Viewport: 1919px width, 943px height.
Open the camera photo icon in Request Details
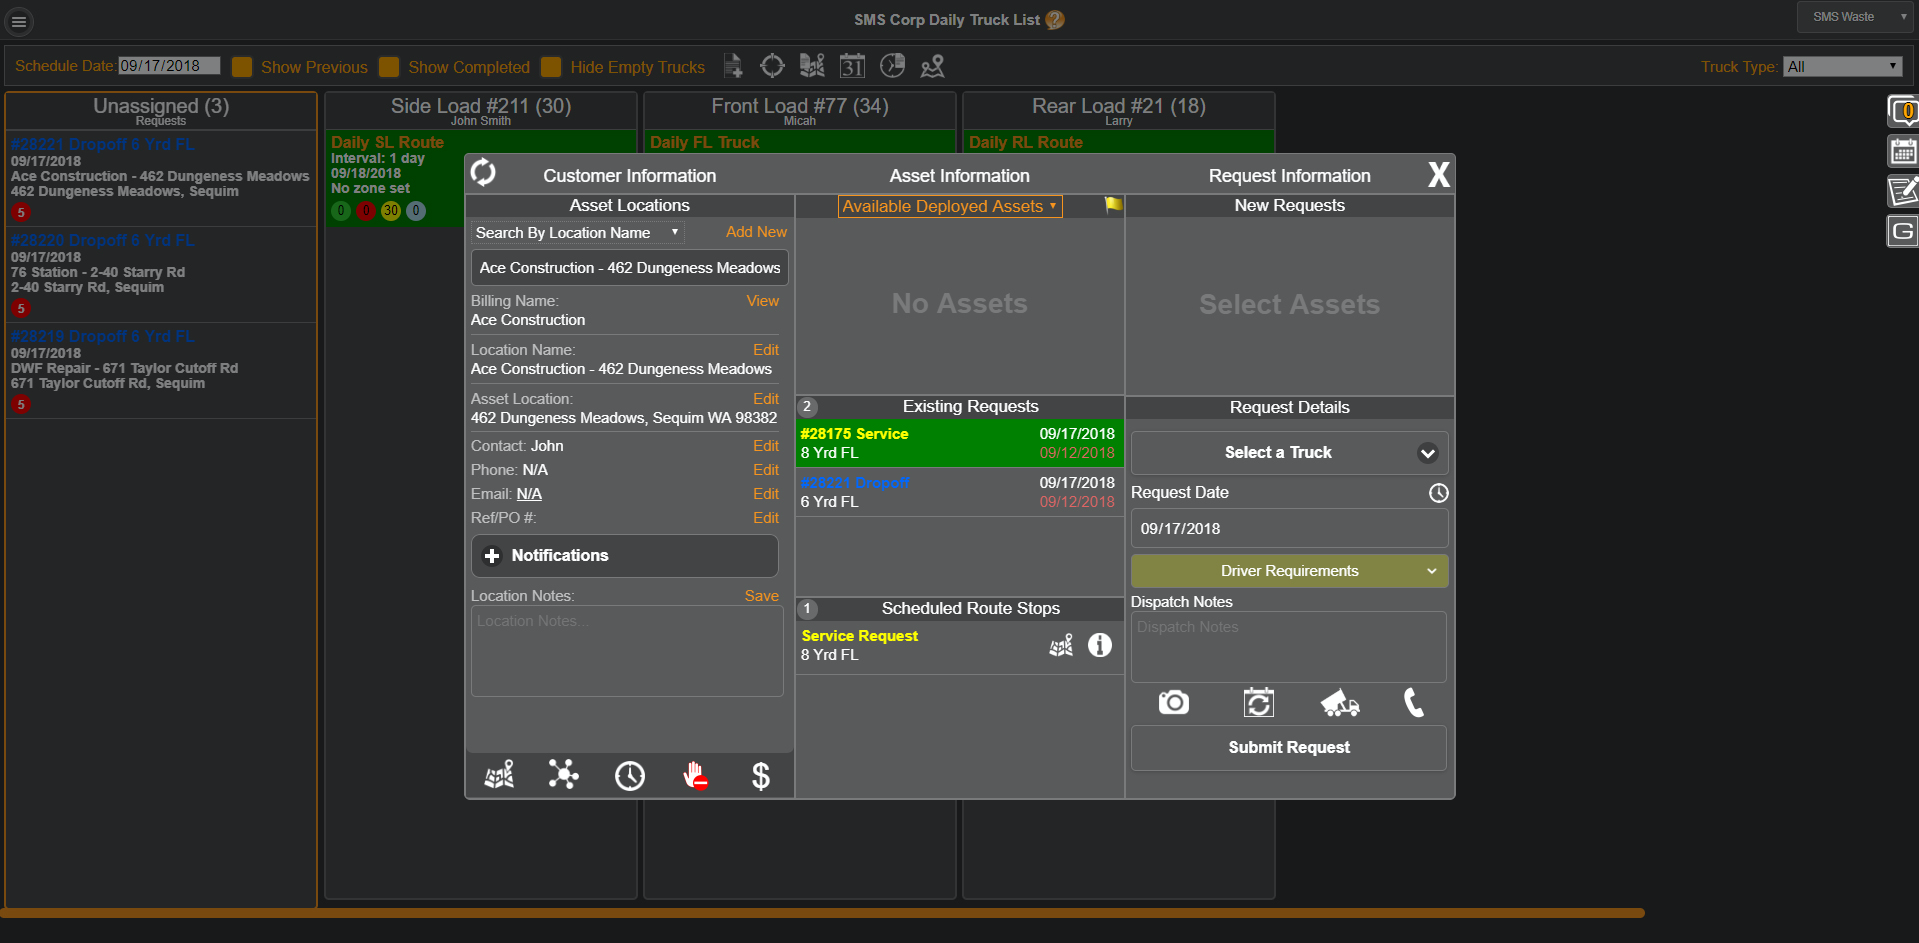[x=1172, y=703]
